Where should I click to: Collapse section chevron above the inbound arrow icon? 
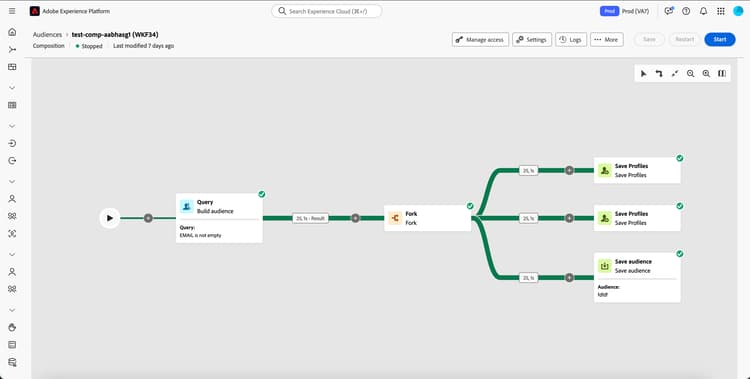[12, 126]
